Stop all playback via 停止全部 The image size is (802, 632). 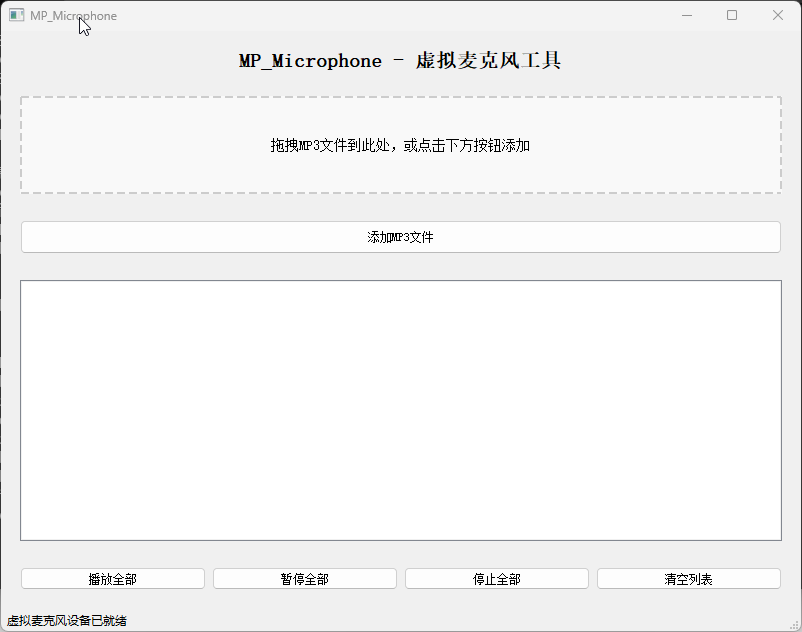click(x=497, y=579)
